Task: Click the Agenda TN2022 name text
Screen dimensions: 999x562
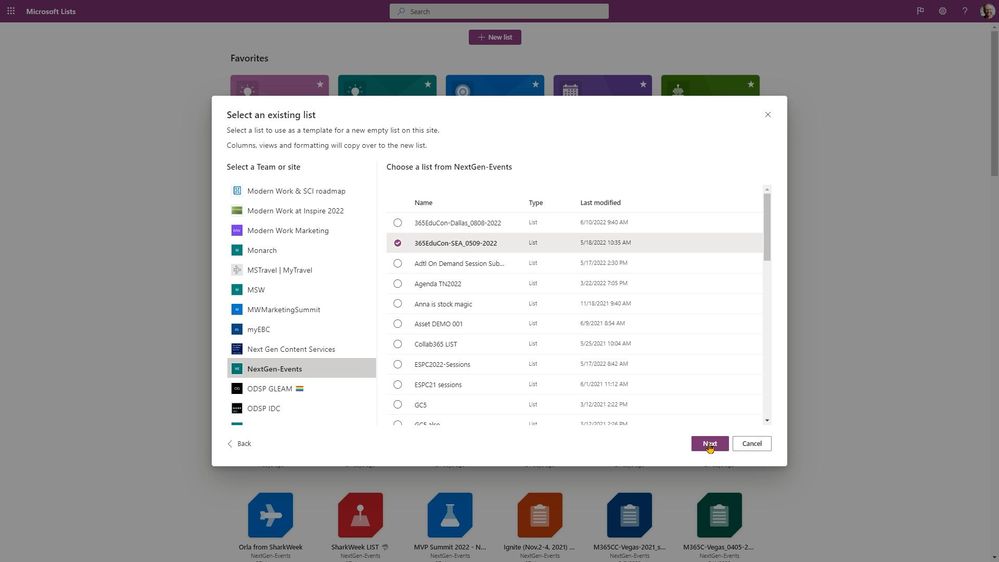Action: coord(438,284)
